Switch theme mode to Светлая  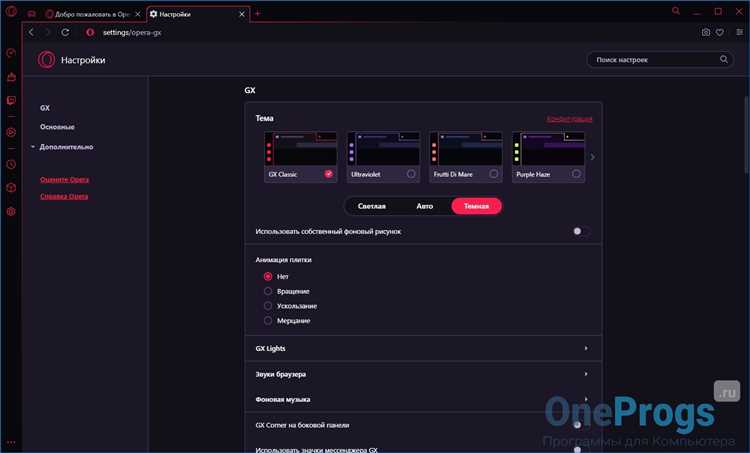372,206
